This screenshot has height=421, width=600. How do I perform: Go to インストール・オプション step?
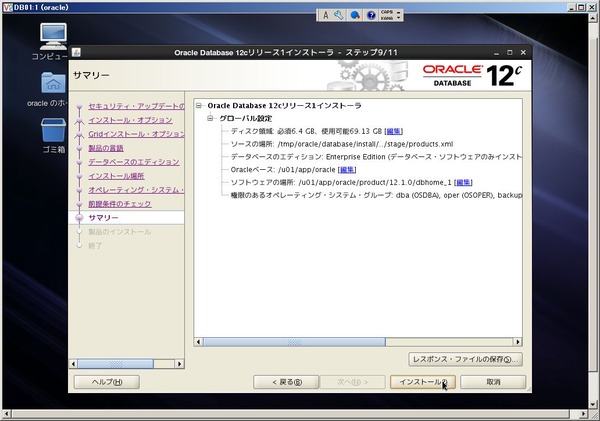point(130,120)
